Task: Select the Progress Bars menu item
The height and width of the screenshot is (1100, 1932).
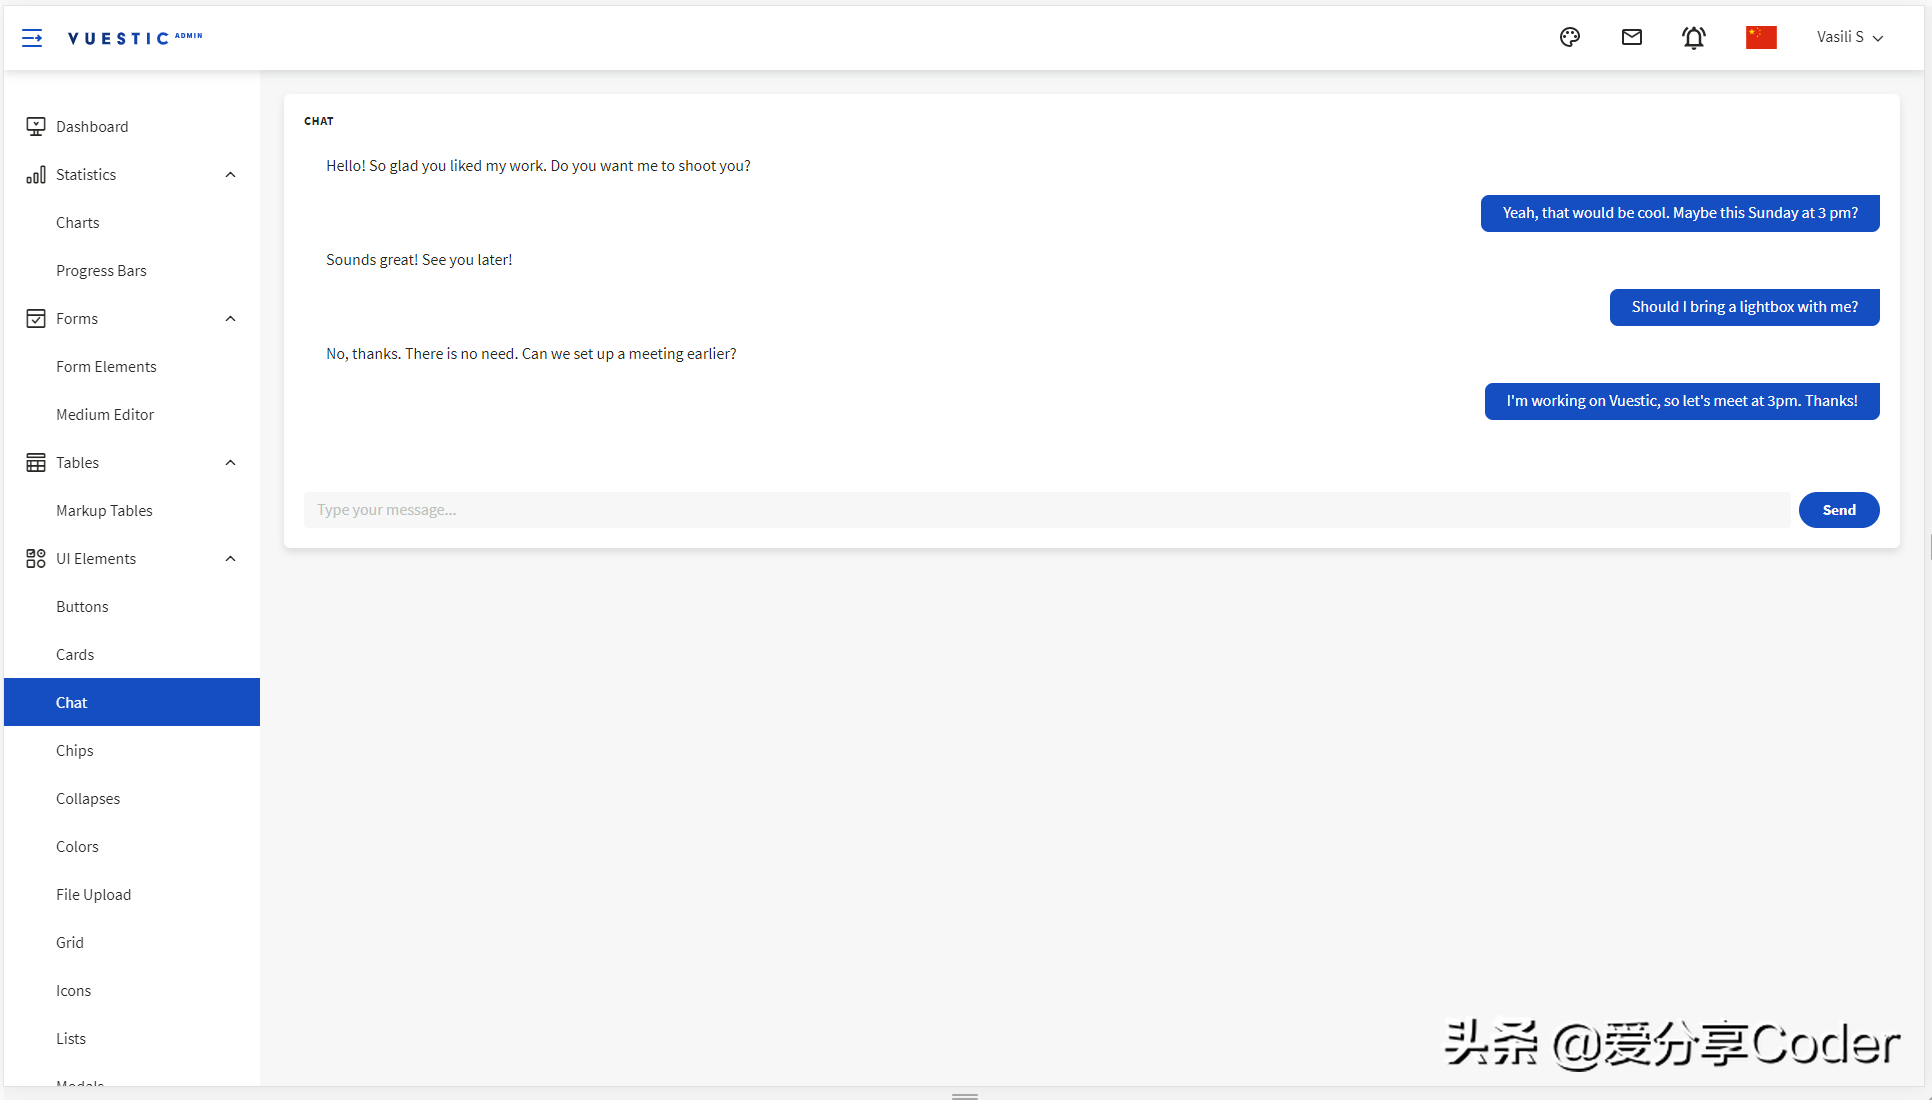Action: (102, 271)
